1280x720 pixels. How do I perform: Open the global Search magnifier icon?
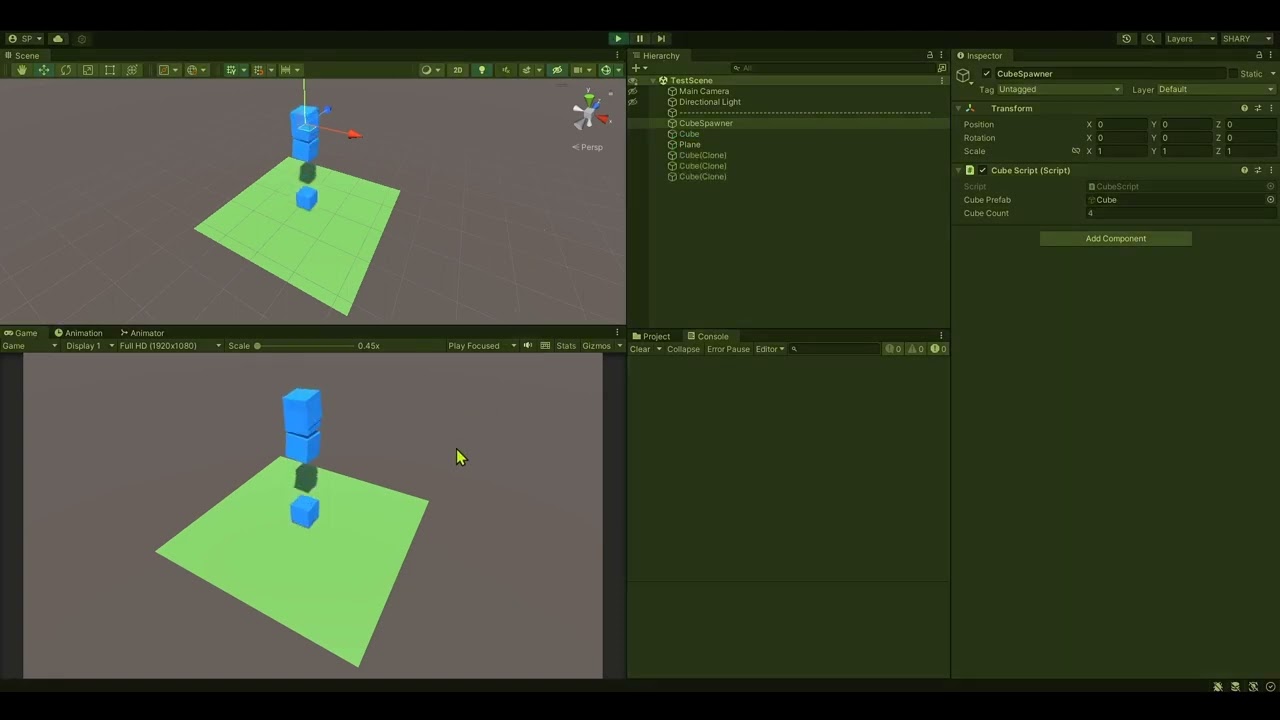point(1150,39)
